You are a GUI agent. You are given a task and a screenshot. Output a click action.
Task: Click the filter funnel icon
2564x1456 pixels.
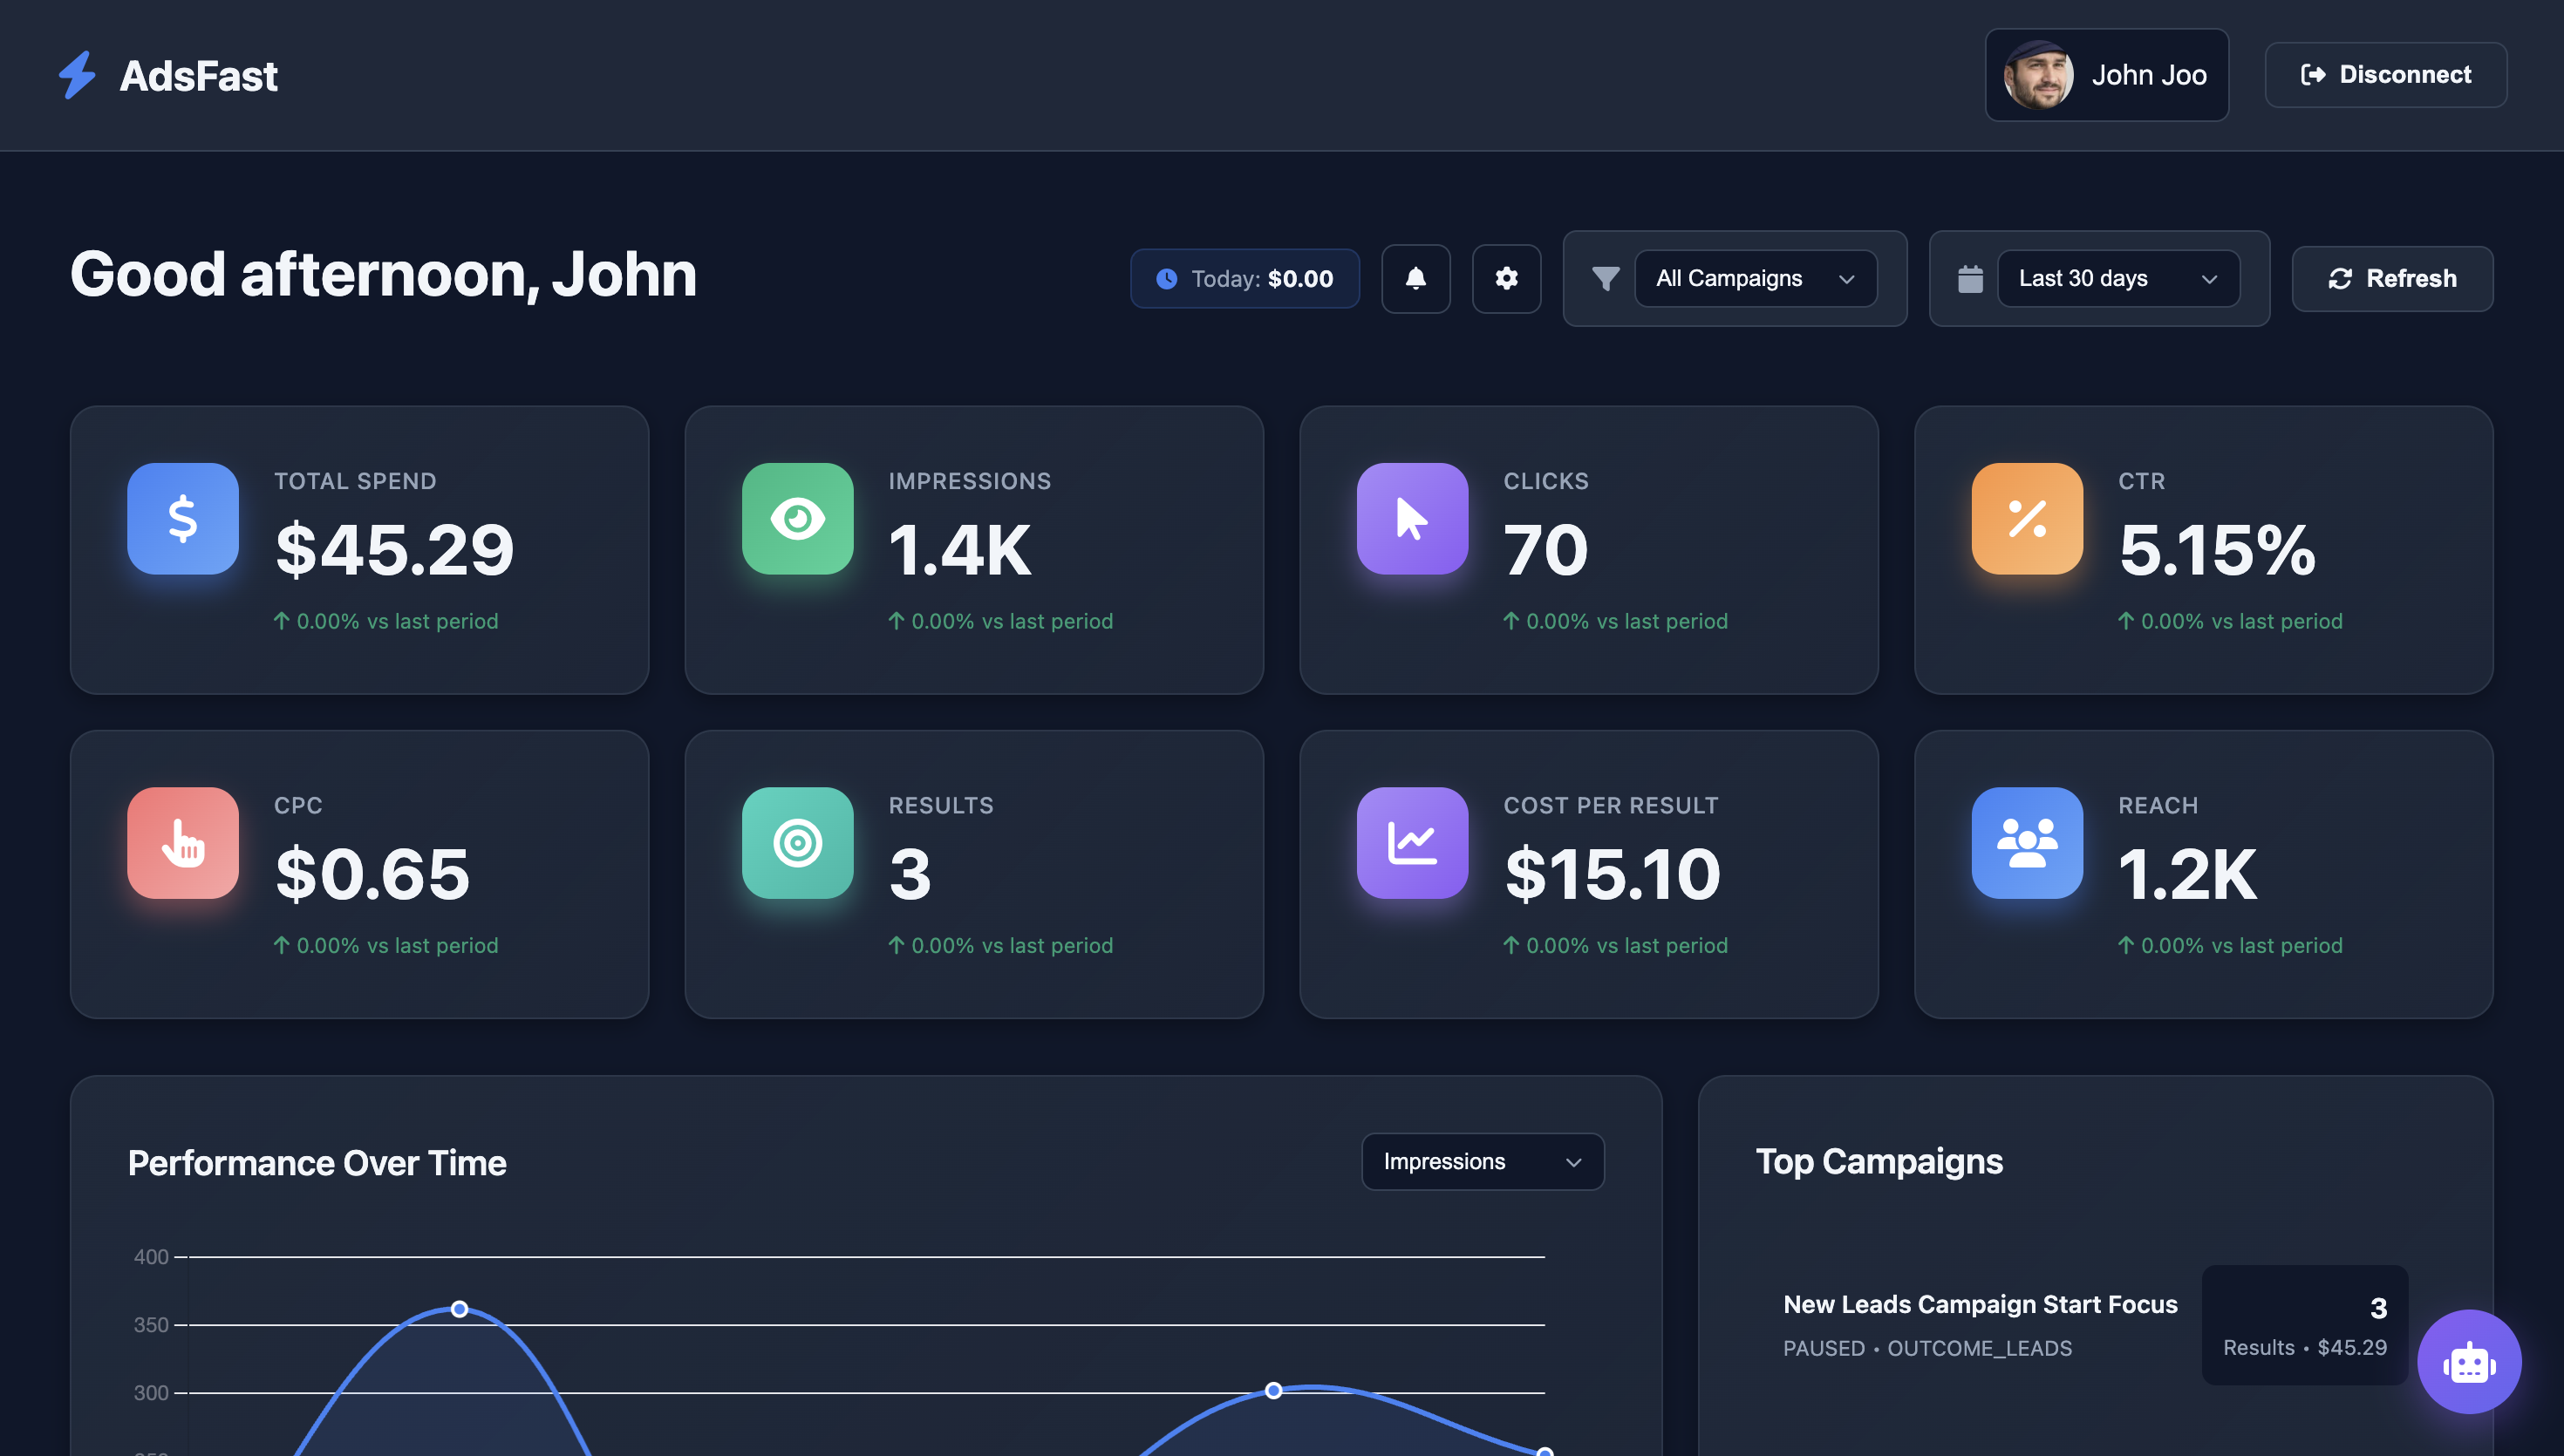point(1605,278)
